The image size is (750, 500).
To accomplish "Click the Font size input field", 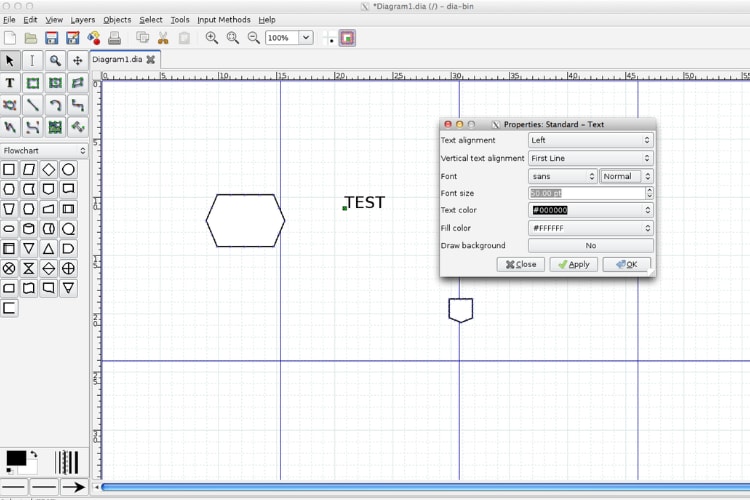I will coord(587,193).
